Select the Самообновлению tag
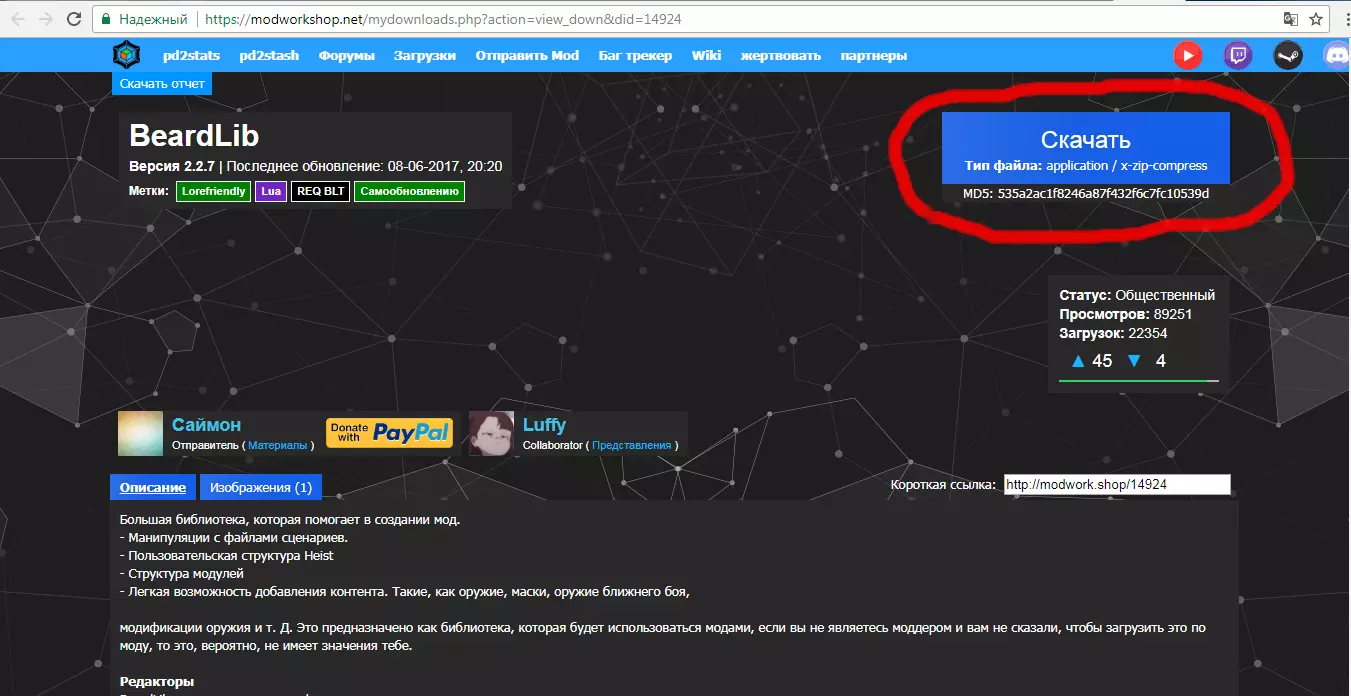The height and width of the screenshot is (696, 1351). point(410,191)
